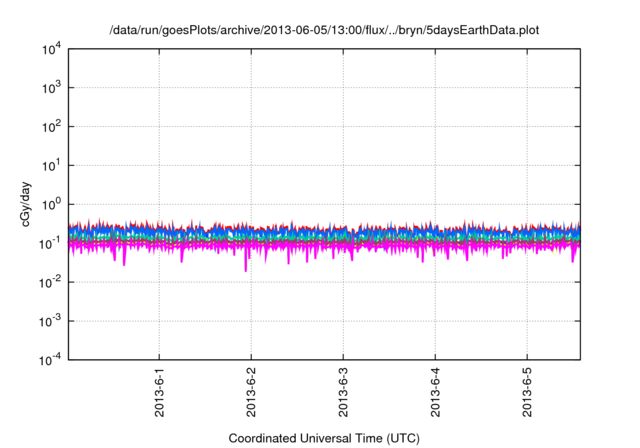
Task: Click the 2013-6-1 date tick label
Action: click(x=159, y=392)
